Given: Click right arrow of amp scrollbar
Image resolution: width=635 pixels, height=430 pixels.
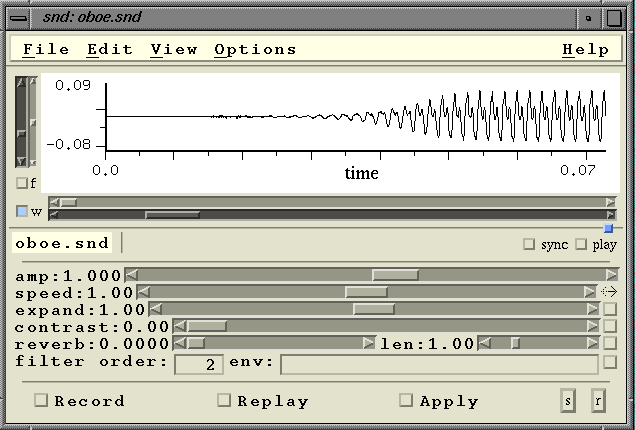Looking at the screenshot, I should pos(612,275).
